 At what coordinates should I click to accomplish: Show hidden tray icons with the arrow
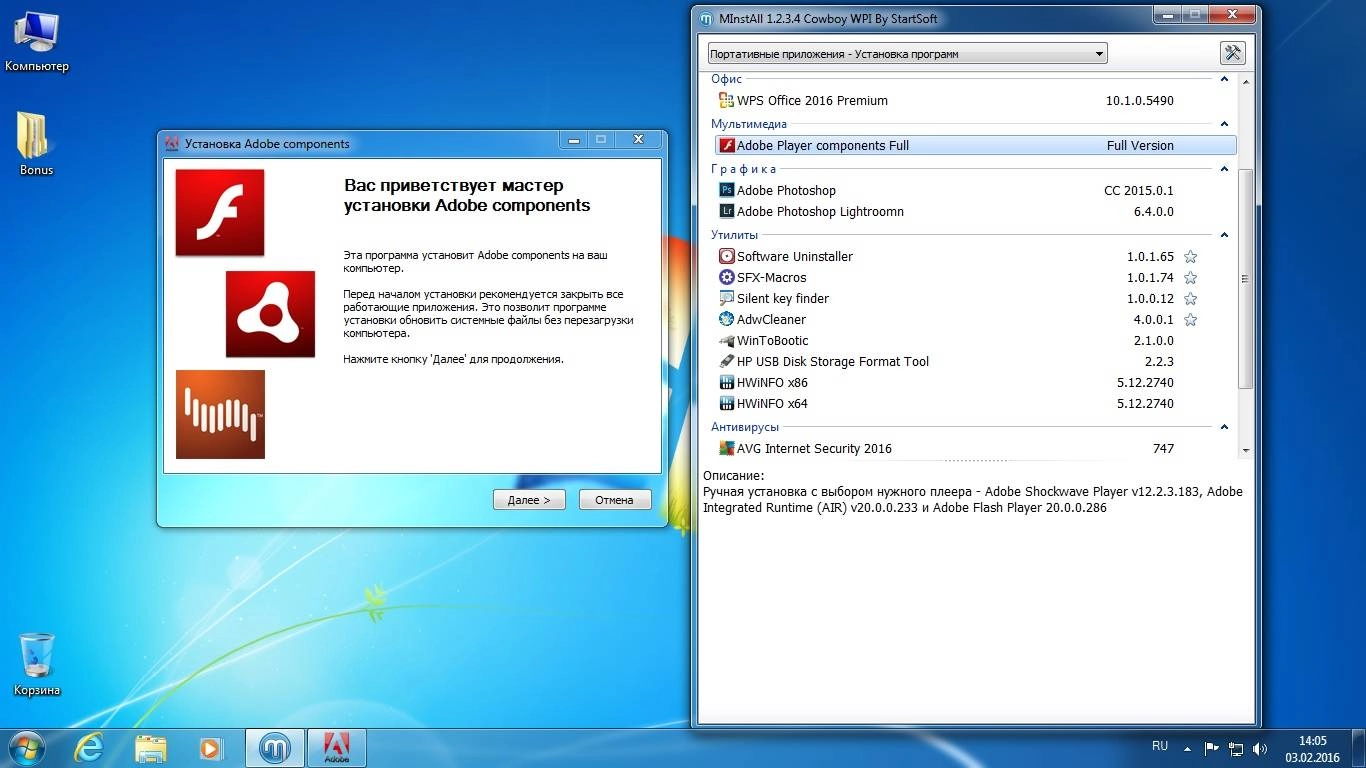[1187, 748]
